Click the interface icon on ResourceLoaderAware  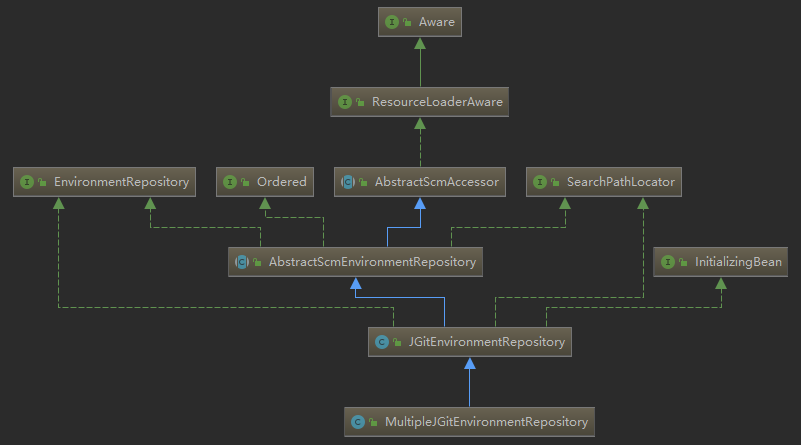[345, 102]
